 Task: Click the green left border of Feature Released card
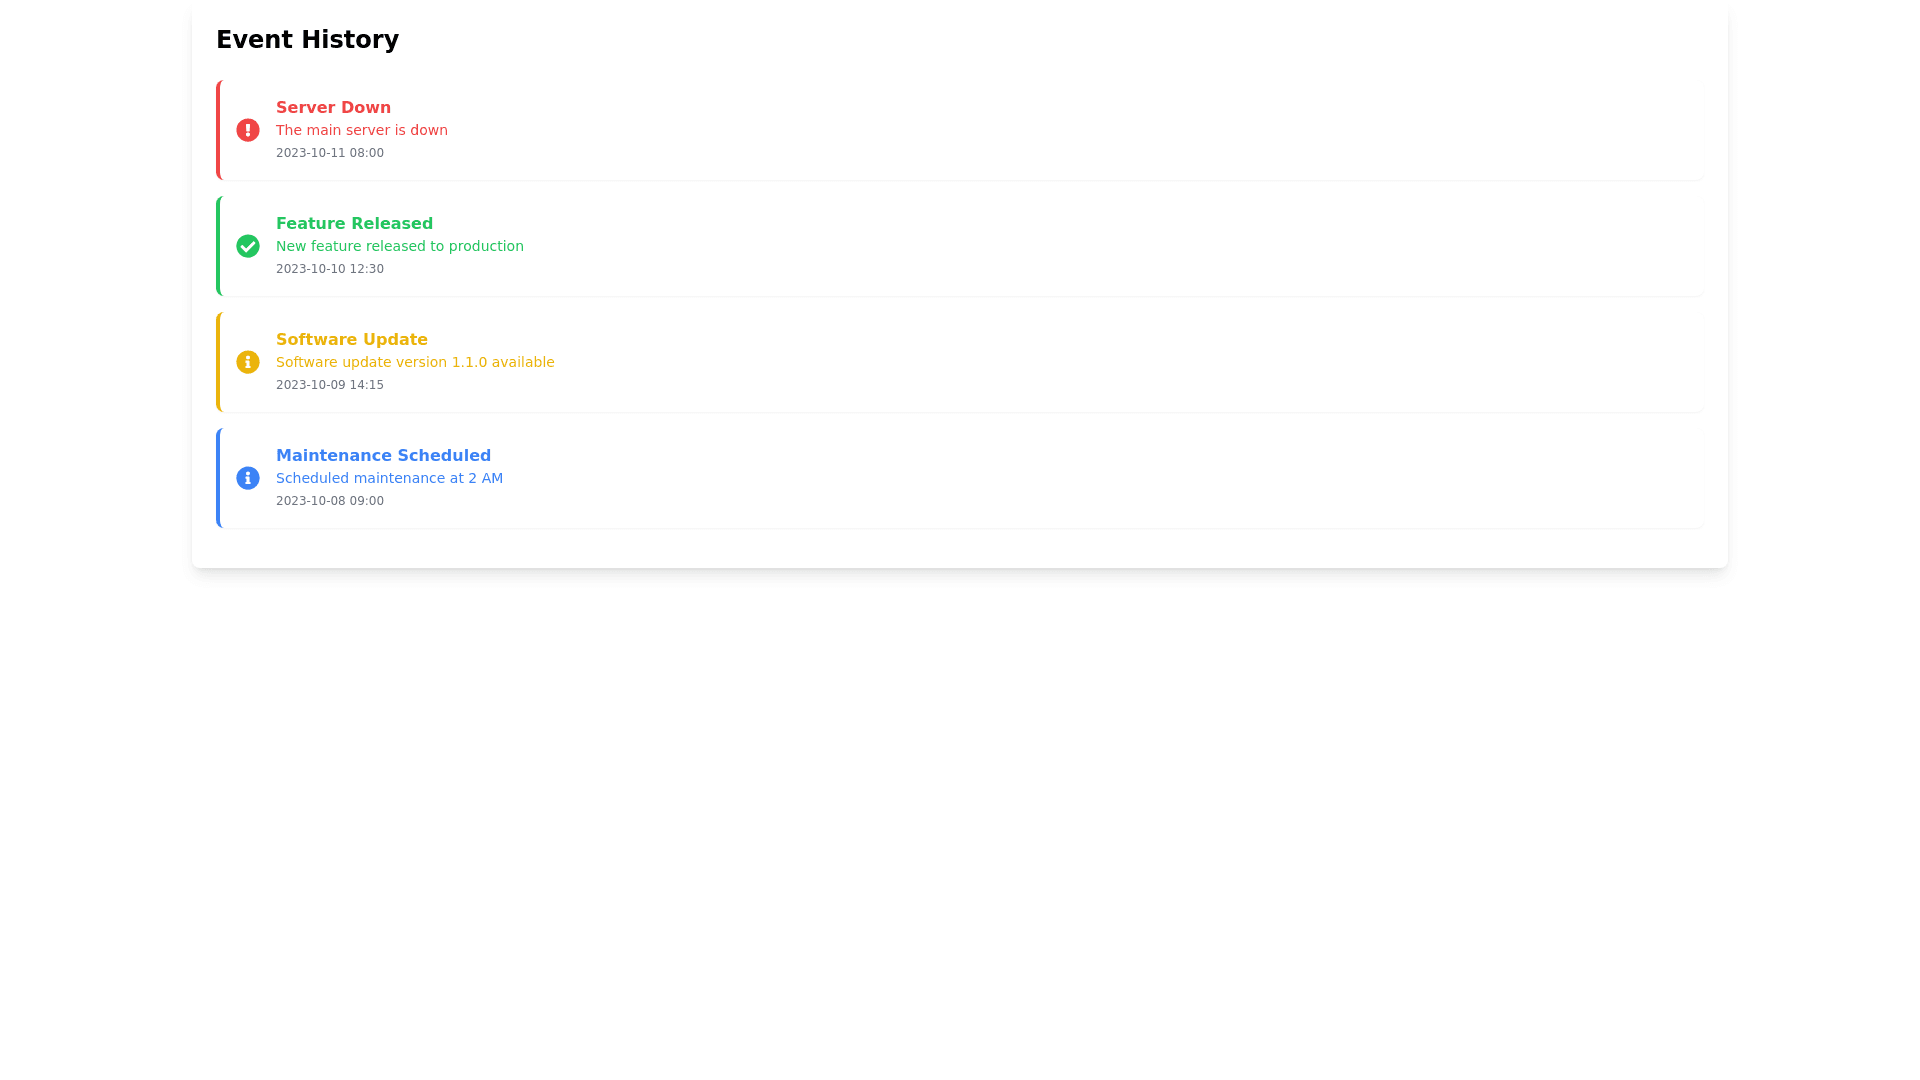(x=218, y=246)
